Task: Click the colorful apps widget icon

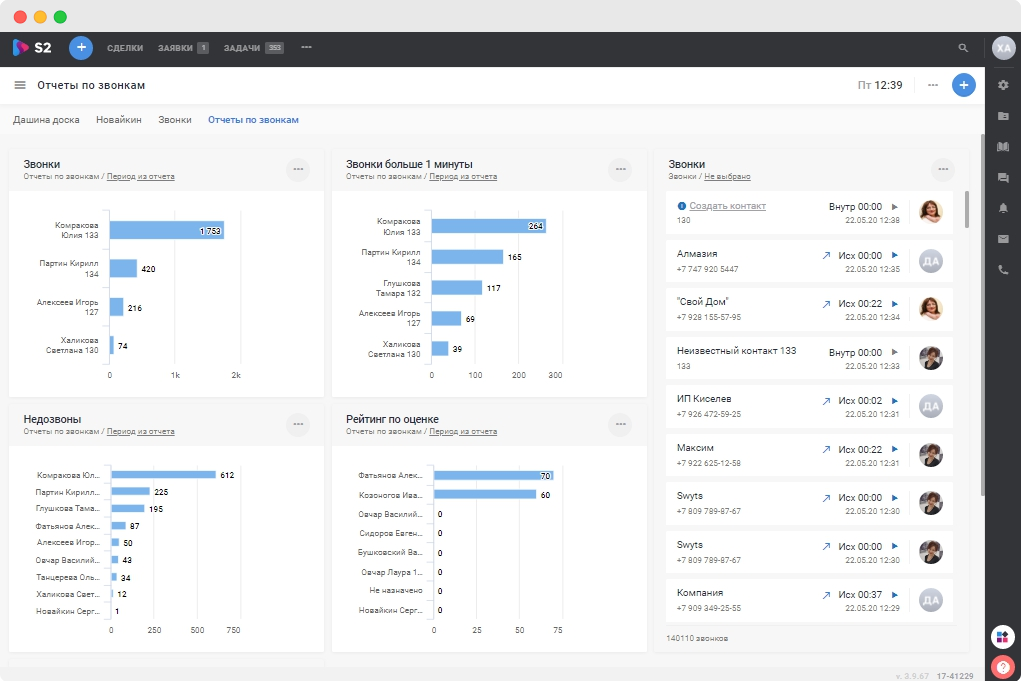Action: click(x=1003, y=636)
